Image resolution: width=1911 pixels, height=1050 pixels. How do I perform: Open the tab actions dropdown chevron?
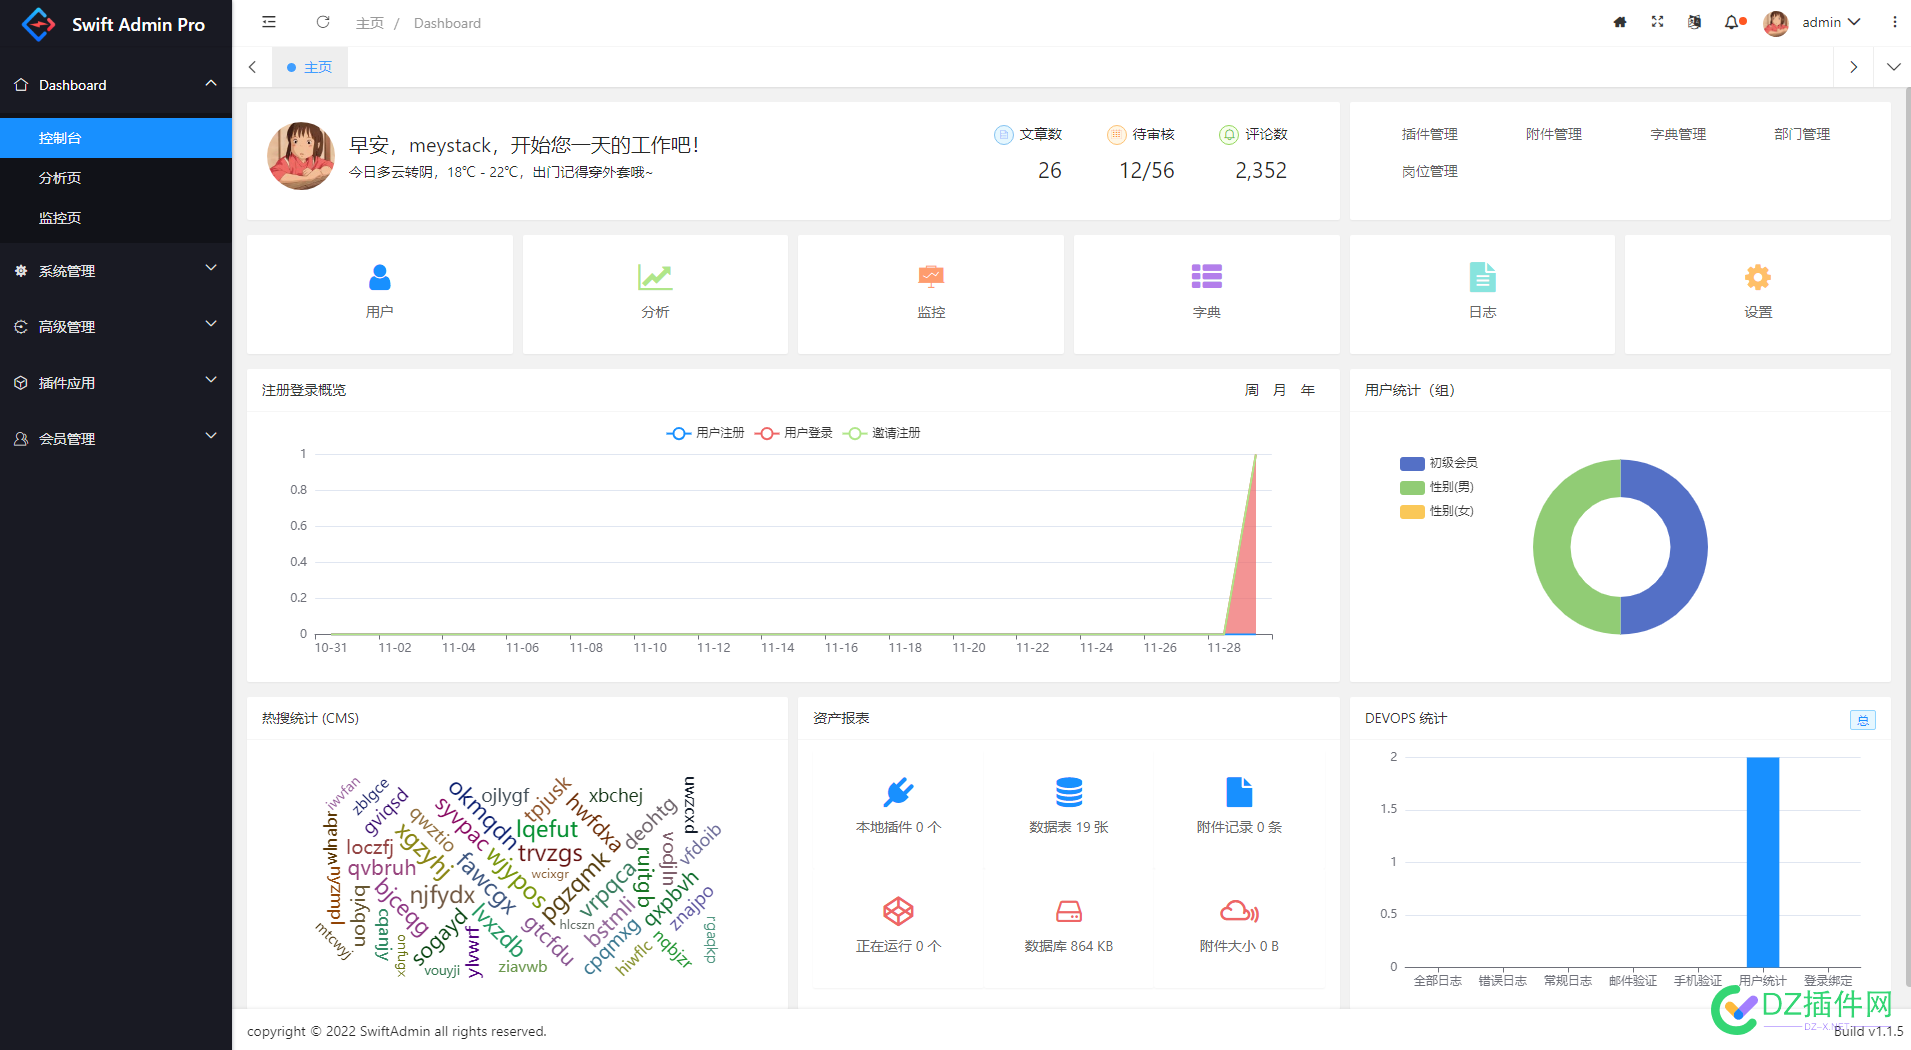(1893, 67)
